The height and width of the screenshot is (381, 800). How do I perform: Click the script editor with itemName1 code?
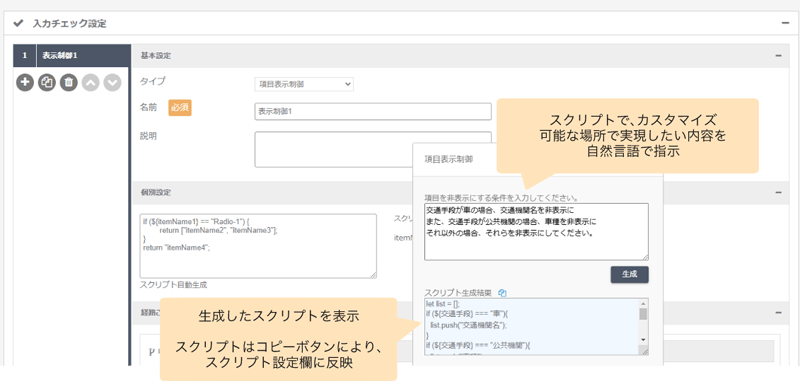click(x=258, y=246)
